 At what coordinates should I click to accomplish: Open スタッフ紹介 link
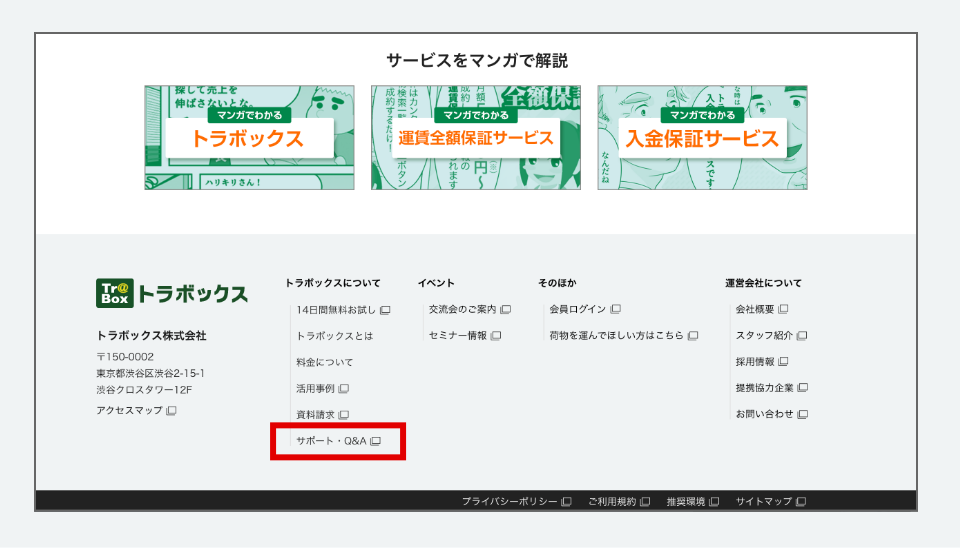click(764, 336)
